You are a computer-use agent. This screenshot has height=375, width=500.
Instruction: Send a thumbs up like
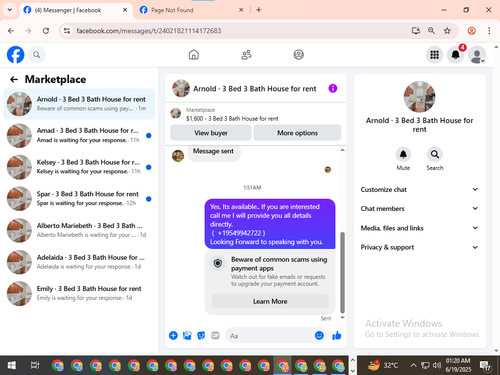(337, 335)
